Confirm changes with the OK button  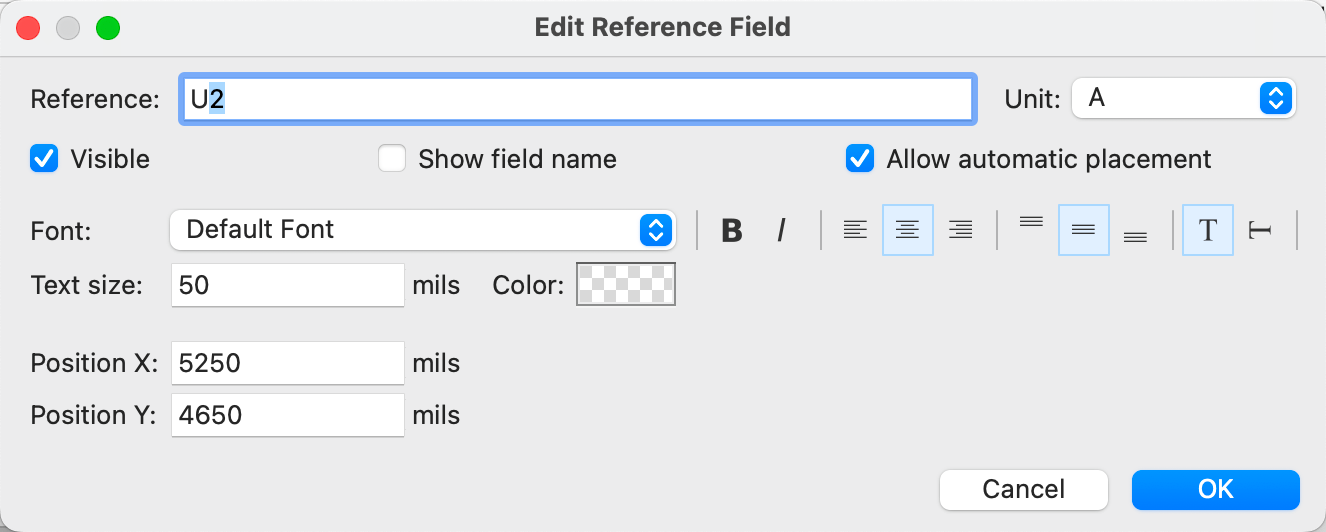click(x=1215, y=489)
